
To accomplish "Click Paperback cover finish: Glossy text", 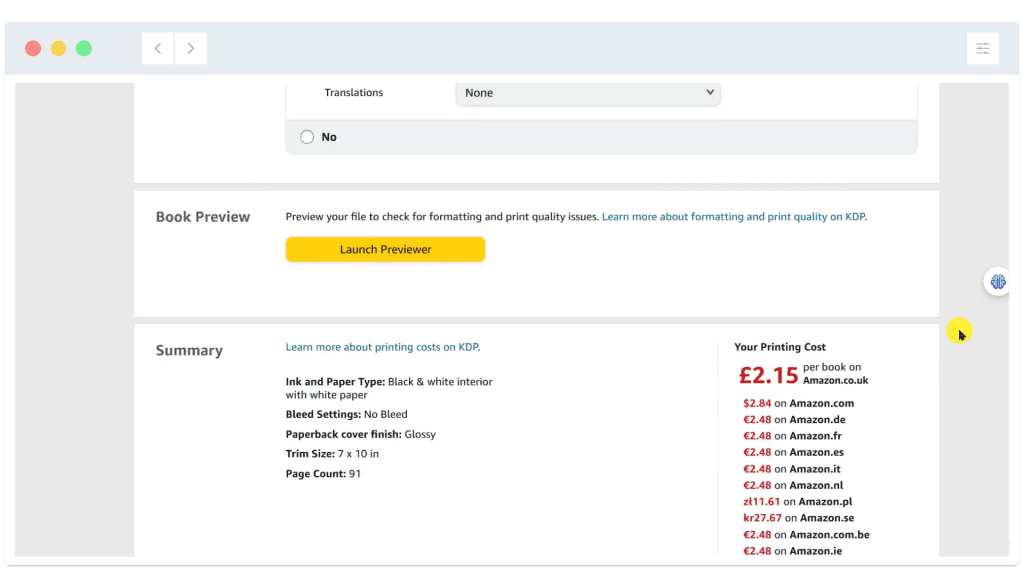I will click(360, 434).
